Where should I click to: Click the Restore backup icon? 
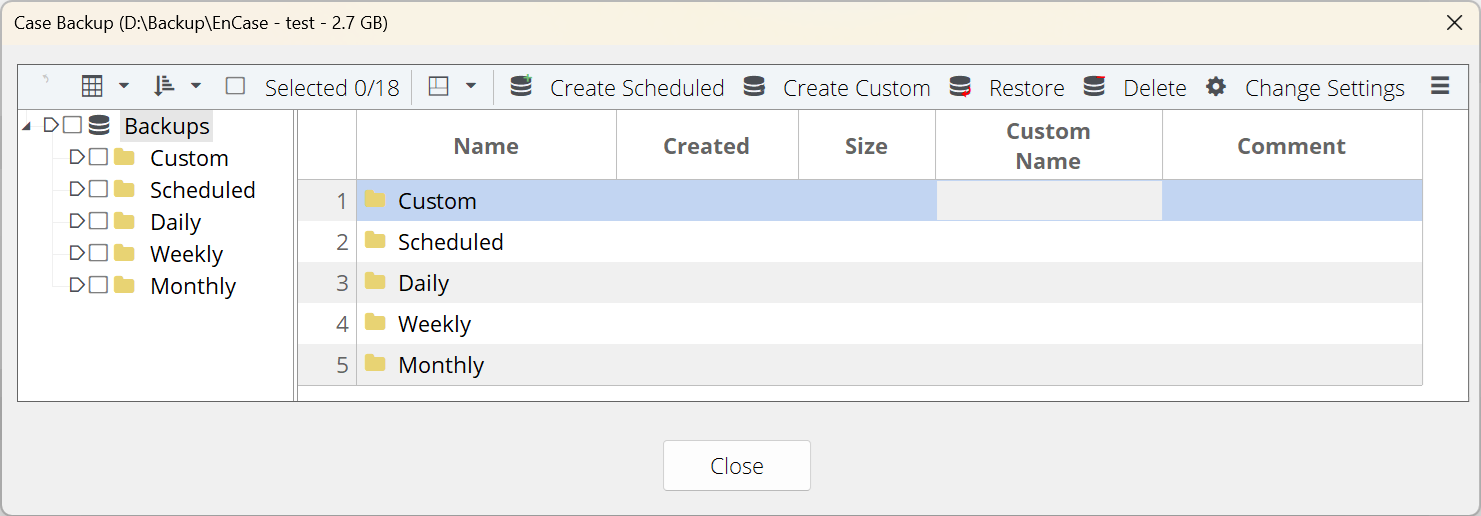[x=961, y=87]
